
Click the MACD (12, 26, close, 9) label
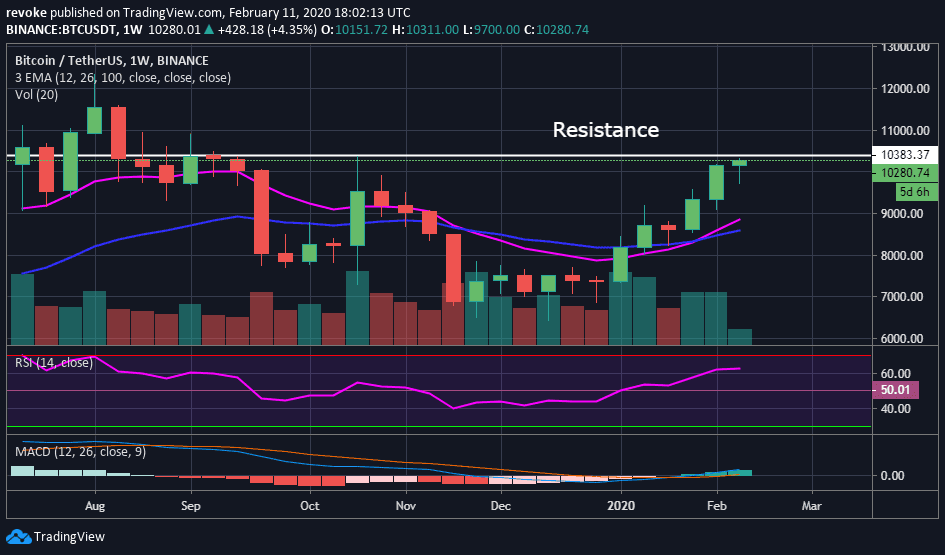point(80,452)
